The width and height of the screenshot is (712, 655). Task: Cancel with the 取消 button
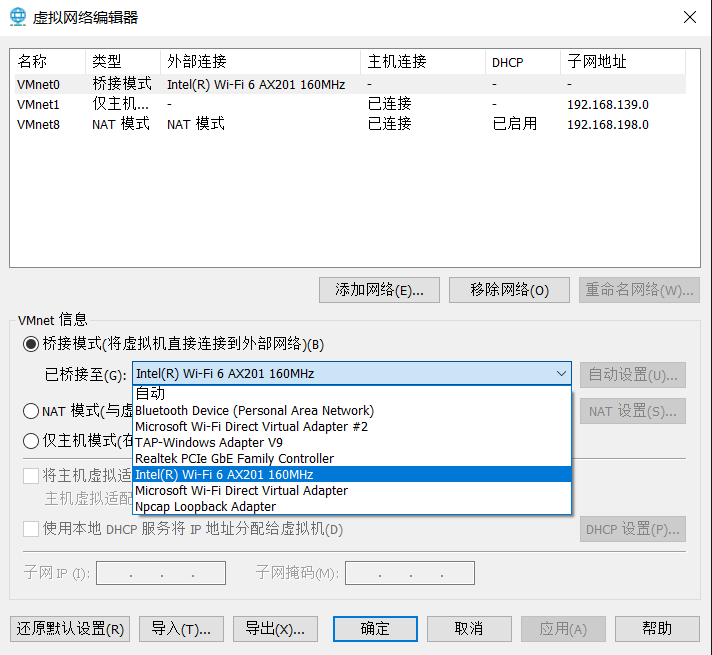(x=469, y=629)
